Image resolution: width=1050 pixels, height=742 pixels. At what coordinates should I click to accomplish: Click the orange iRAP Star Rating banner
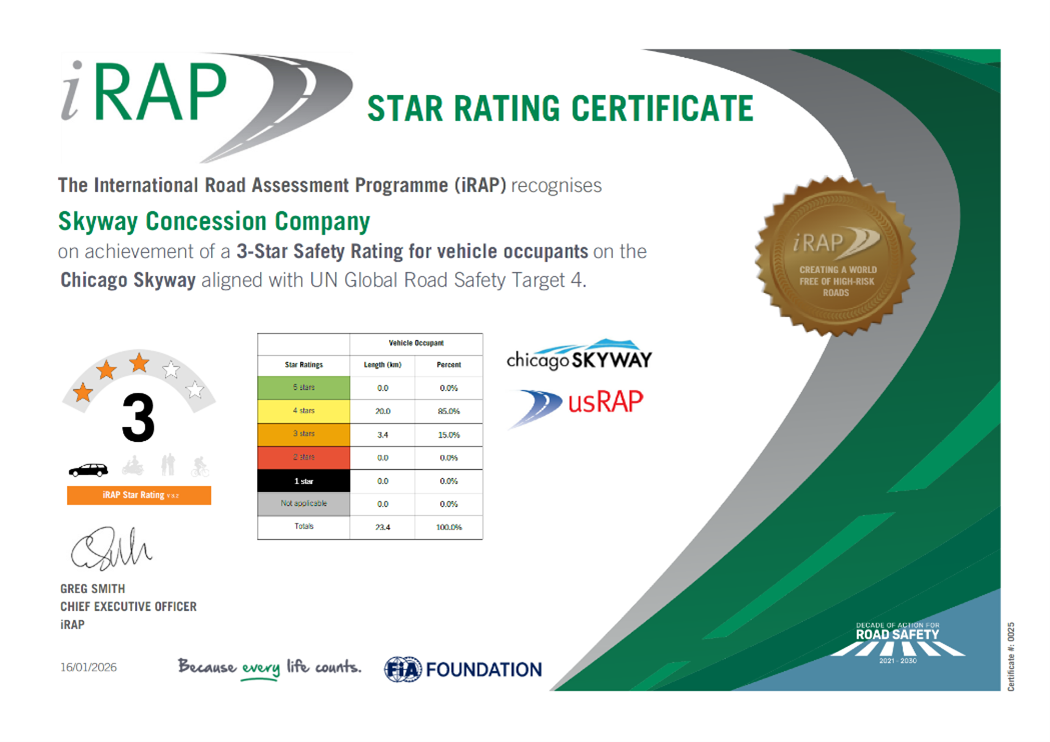pyautogui.click(x=138, y=495)
